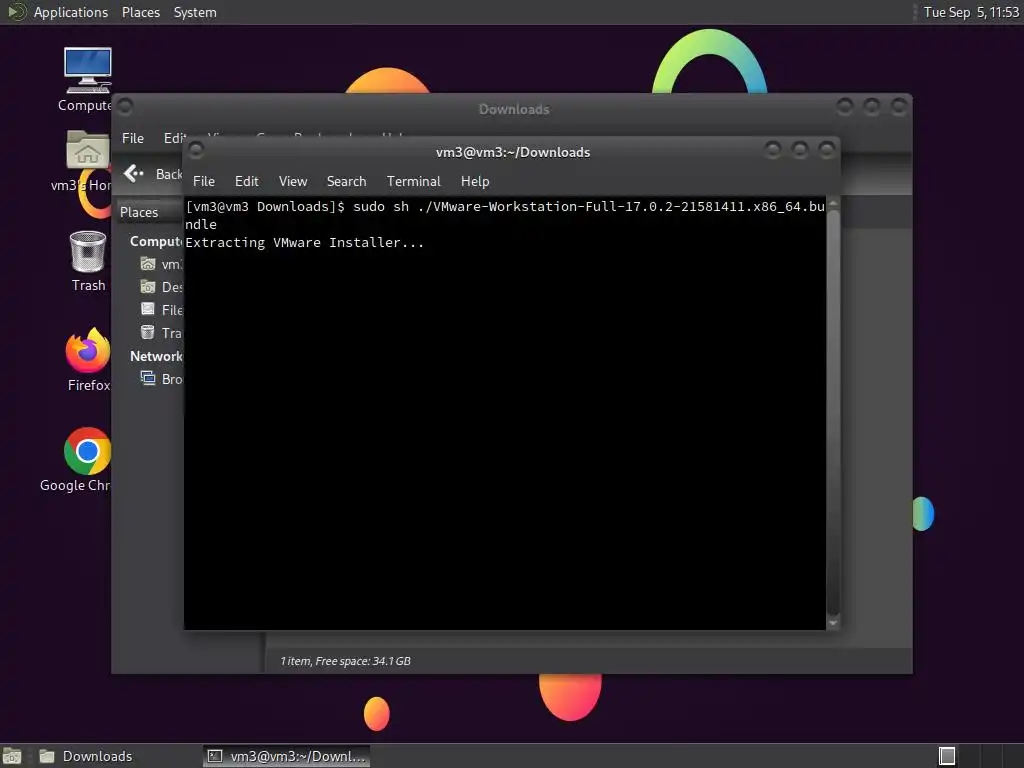The image size is (1024, 768).
Task: Click the terminal scrollbar up arrow
Action: click(x=833, y=204)
